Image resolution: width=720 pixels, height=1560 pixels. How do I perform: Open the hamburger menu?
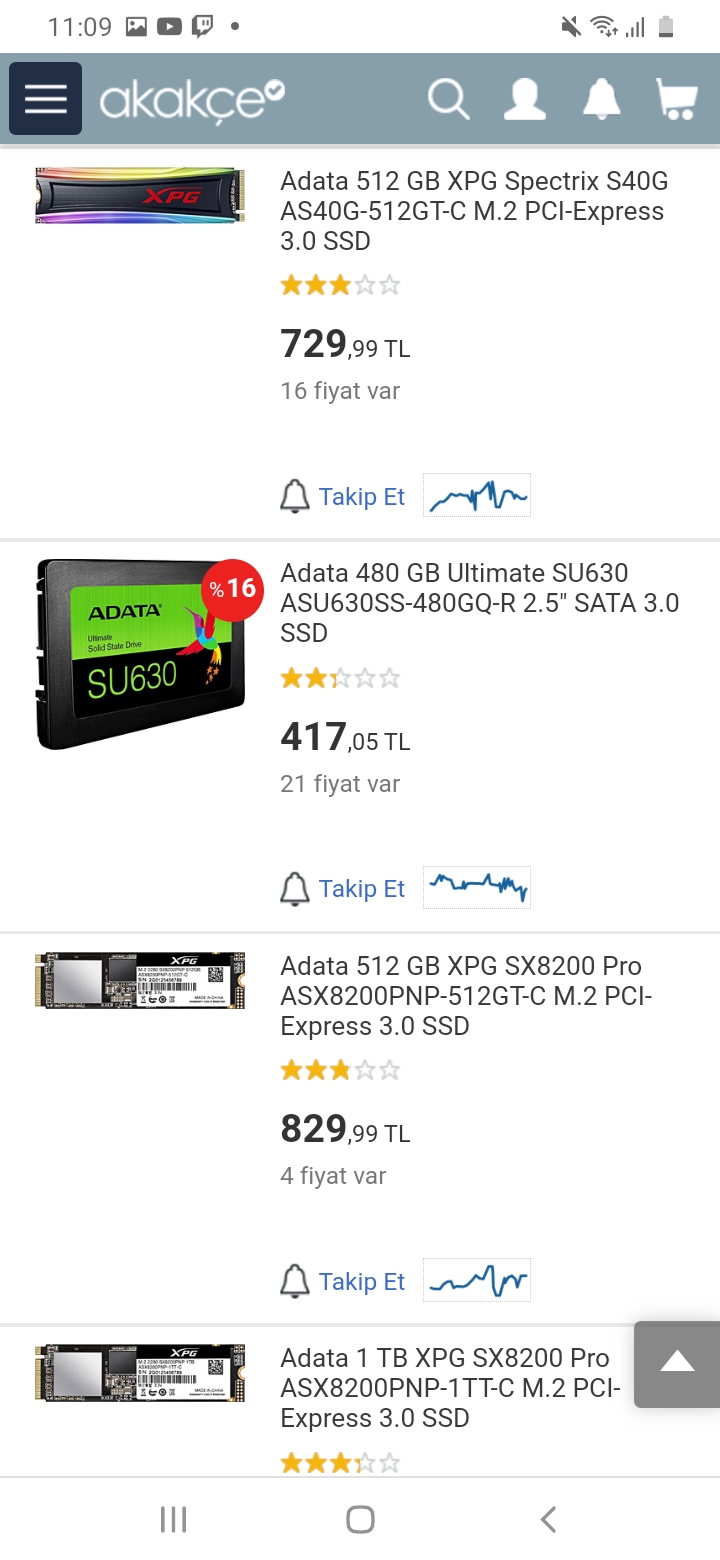pos(45,99)
